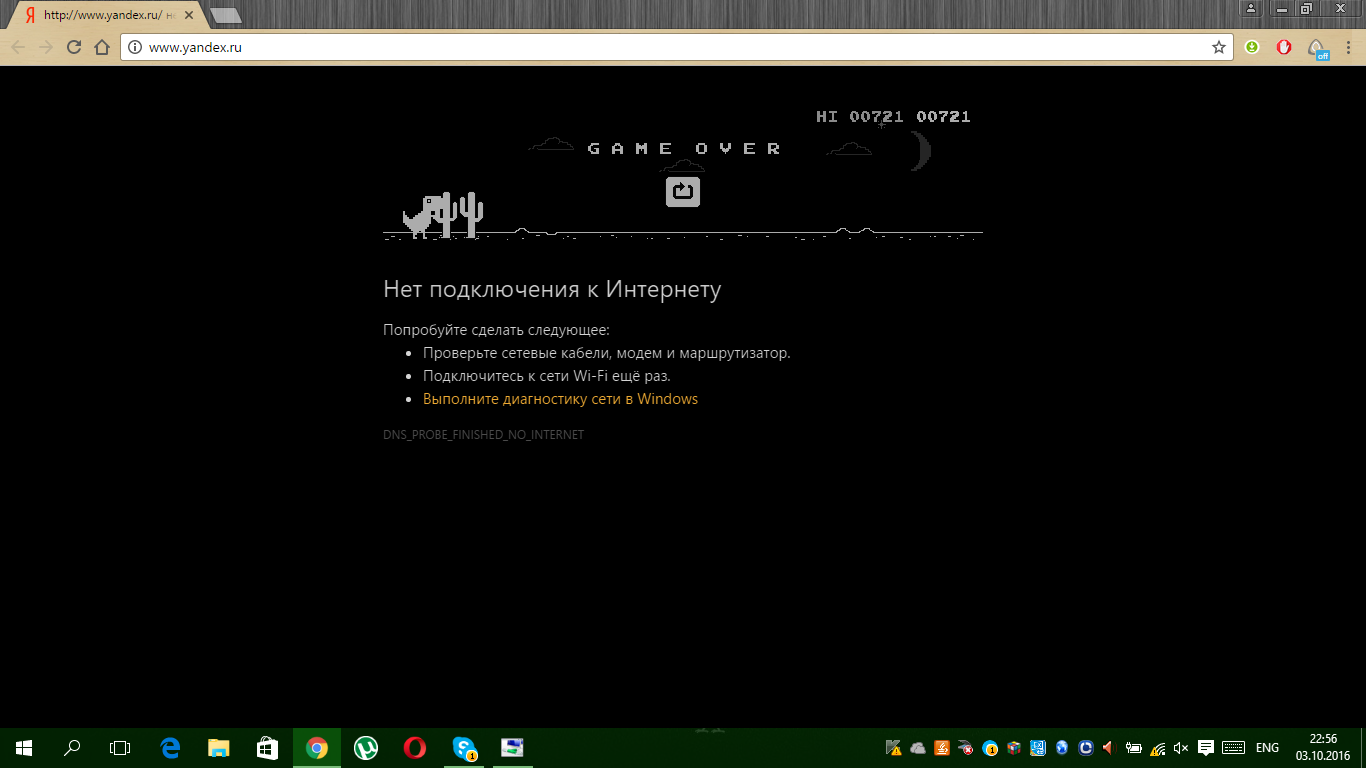This screenshot has width=1366, height=768.
Task: Click the back navigation arrow
Action: [x=18, y=47]
